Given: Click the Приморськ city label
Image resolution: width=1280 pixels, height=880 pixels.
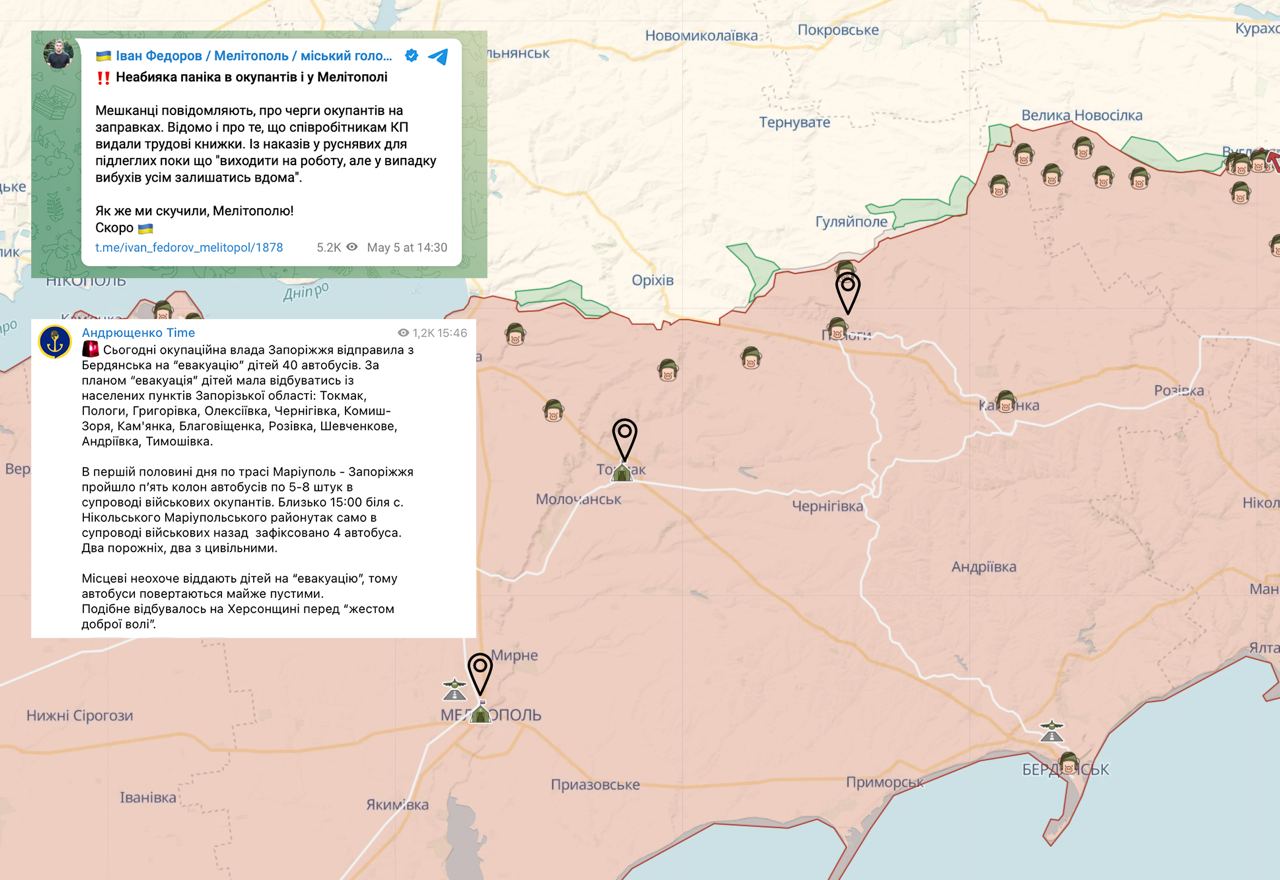Looking at the screenshot, I should [x=884, y=782].
